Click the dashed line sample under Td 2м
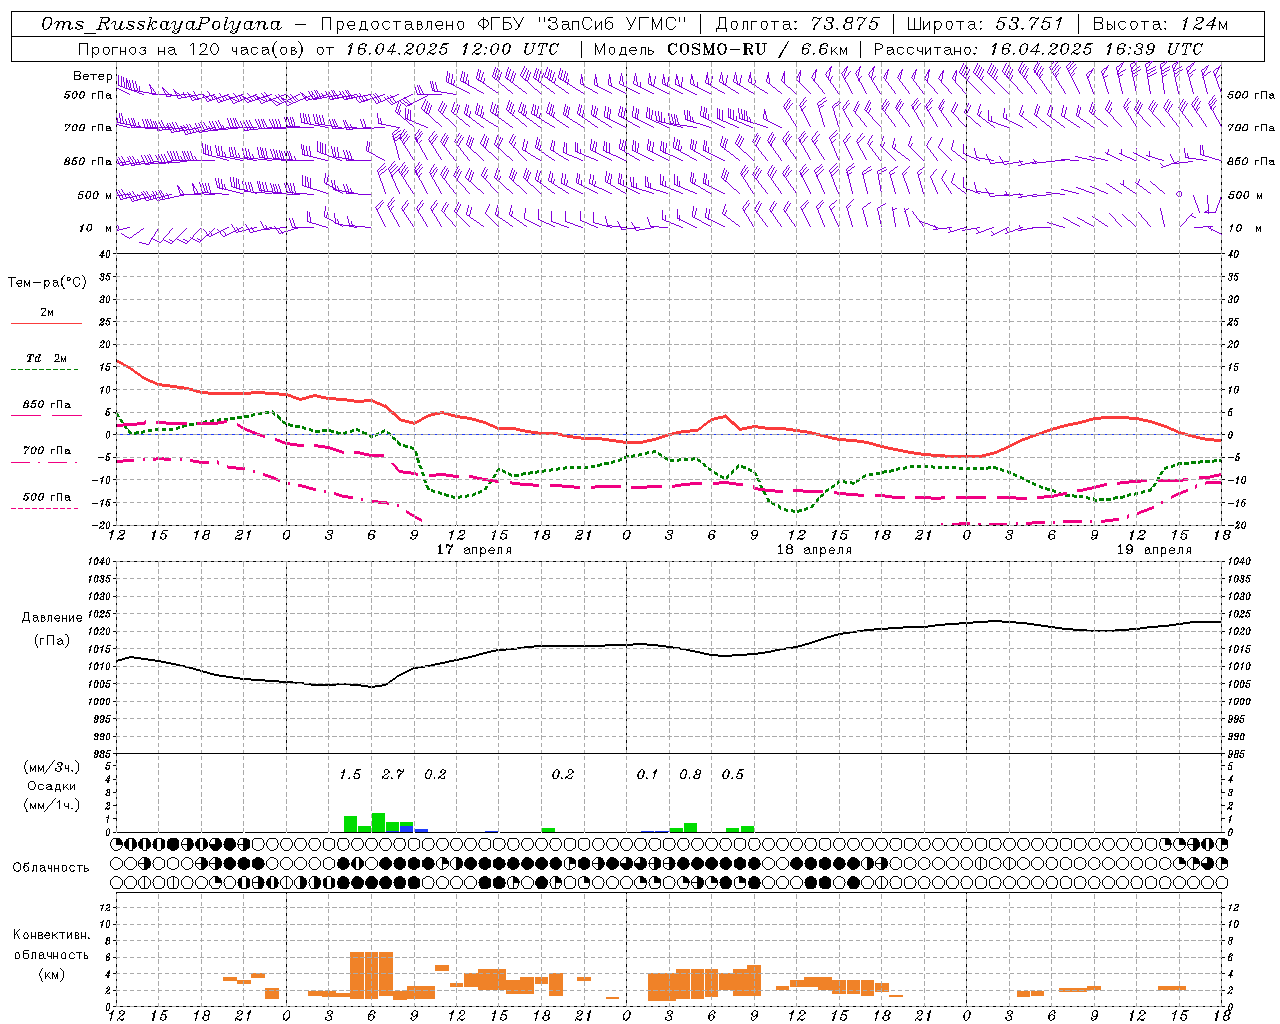 coord(44,369)
